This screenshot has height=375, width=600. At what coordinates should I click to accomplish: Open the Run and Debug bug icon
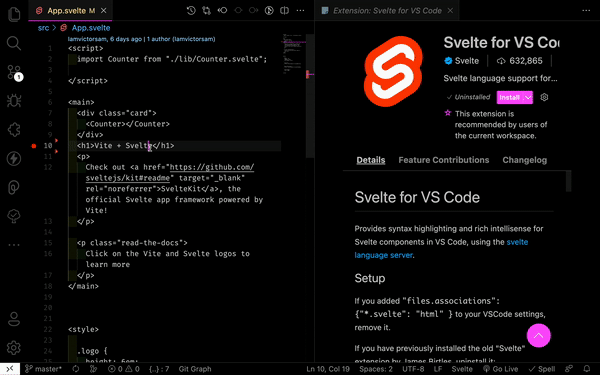[14, 101]
